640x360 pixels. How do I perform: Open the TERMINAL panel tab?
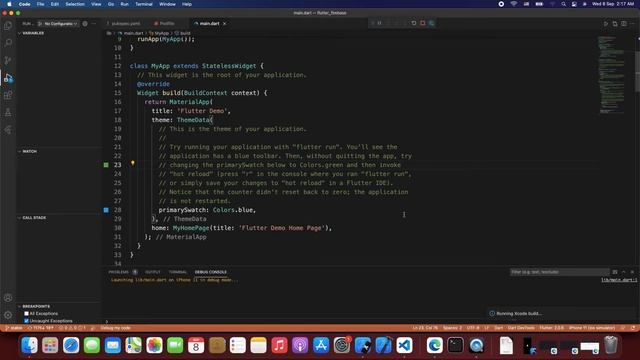(178, 272)
